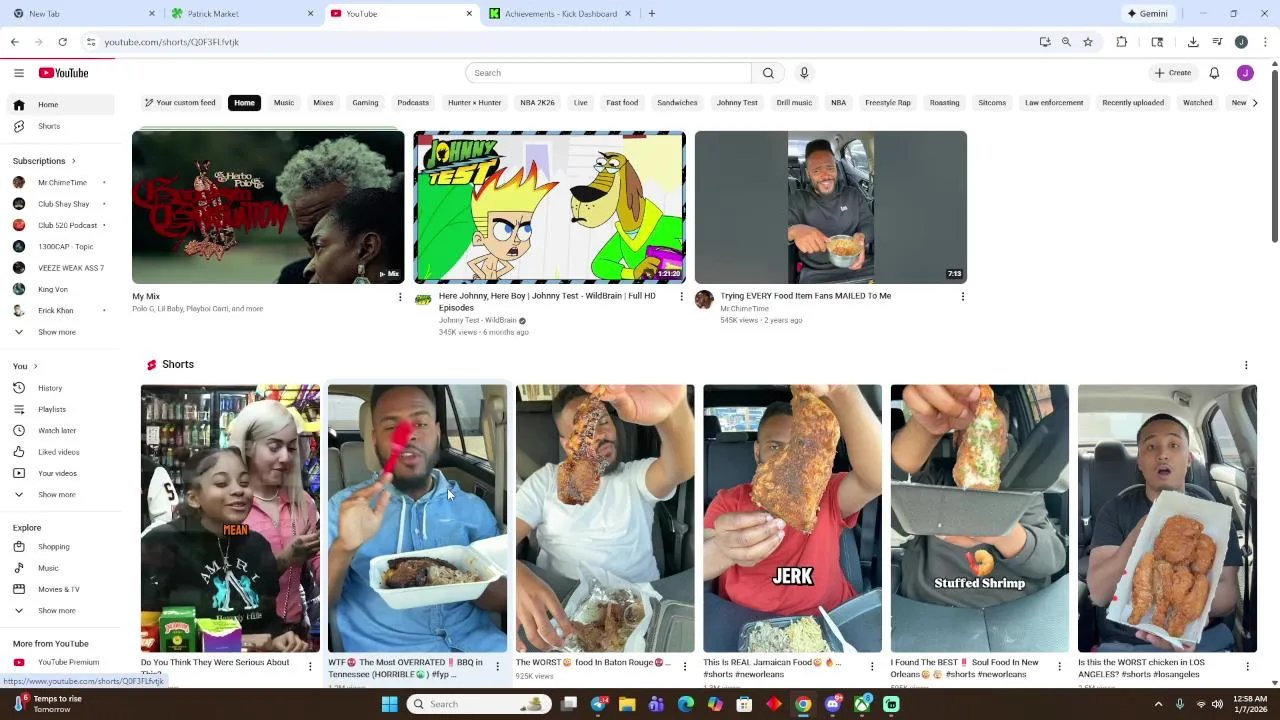
Task: Open Johnny Test - WildBrain channel link
Action: pyautogui.click(x=477, y=320)
